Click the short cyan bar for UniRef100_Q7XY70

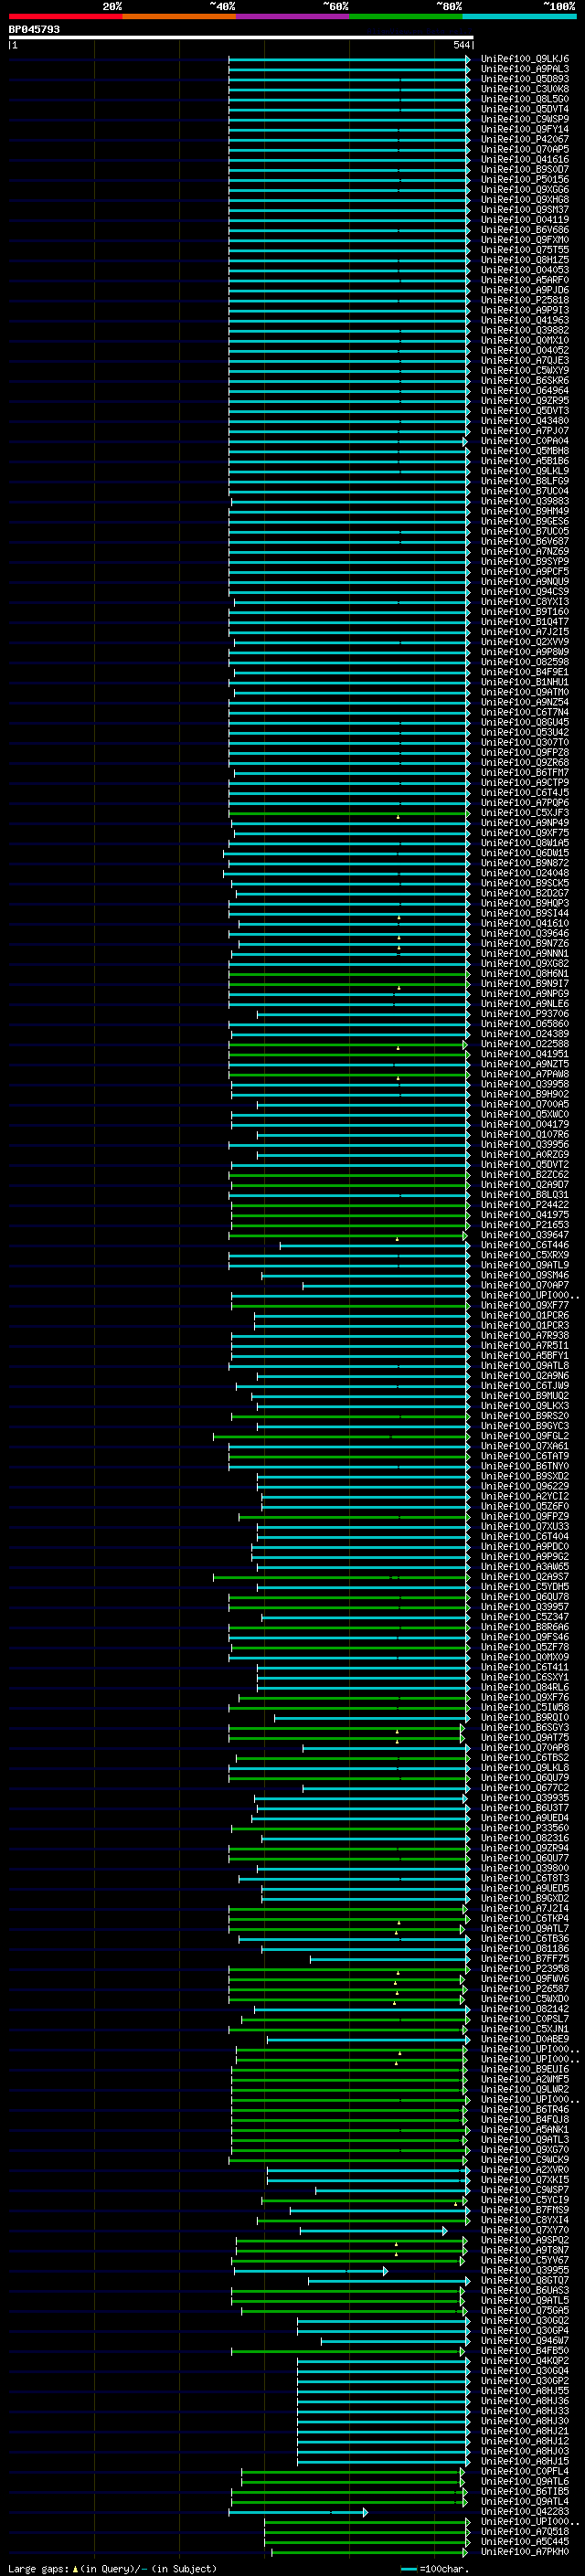pos(373,2230)
